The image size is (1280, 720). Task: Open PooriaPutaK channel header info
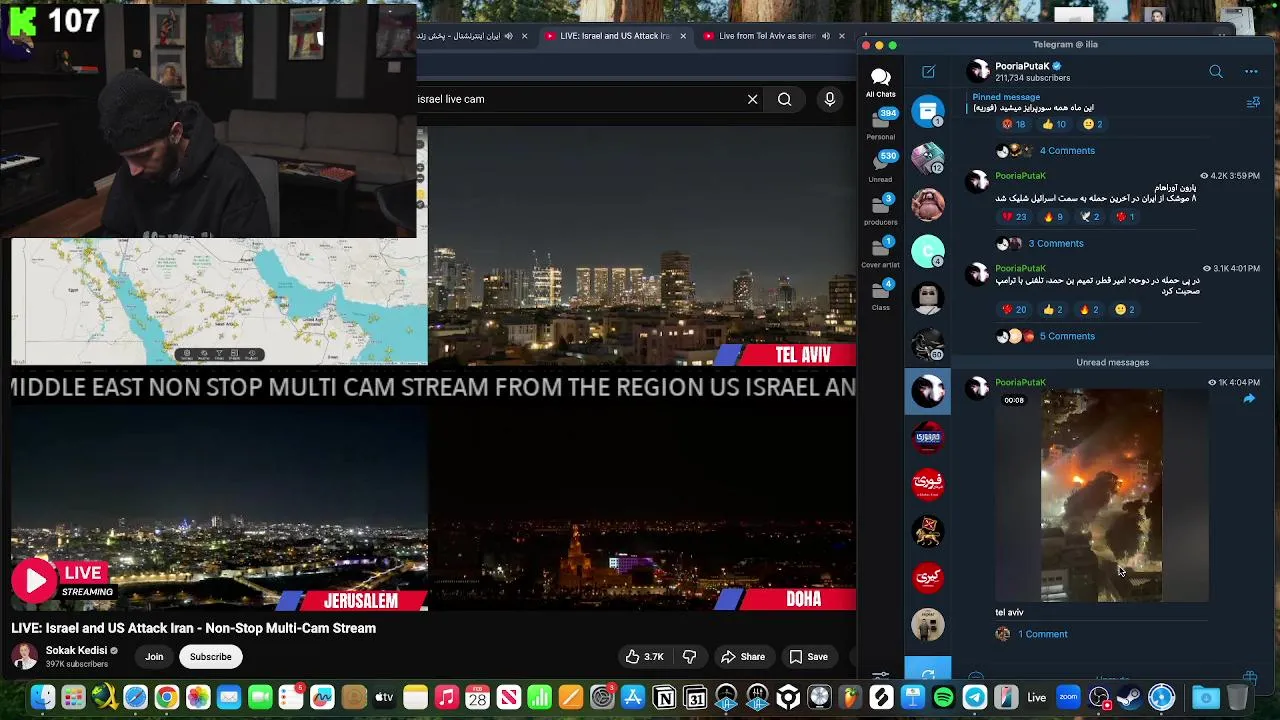coord(1033,72)
